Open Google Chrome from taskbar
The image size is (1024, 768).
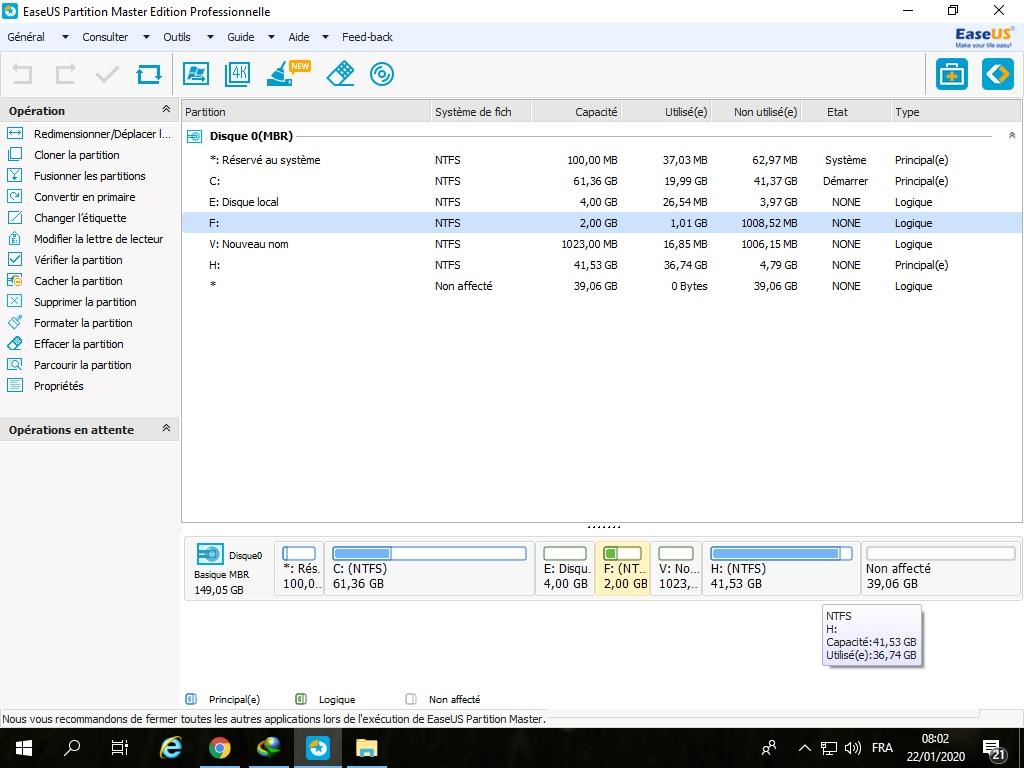[x=219, y=748]
